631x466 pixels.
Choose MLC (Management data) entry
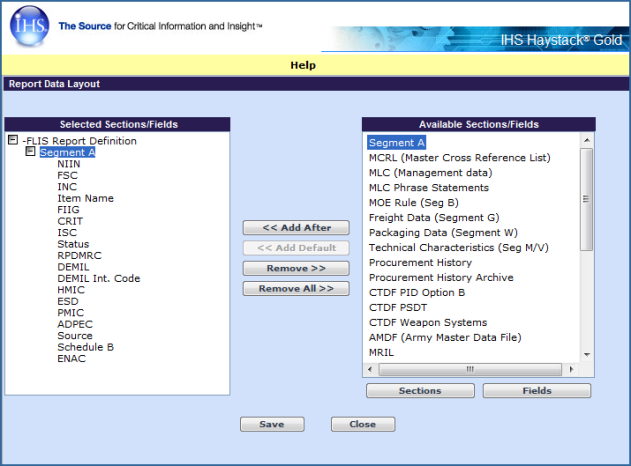point(431,173)
